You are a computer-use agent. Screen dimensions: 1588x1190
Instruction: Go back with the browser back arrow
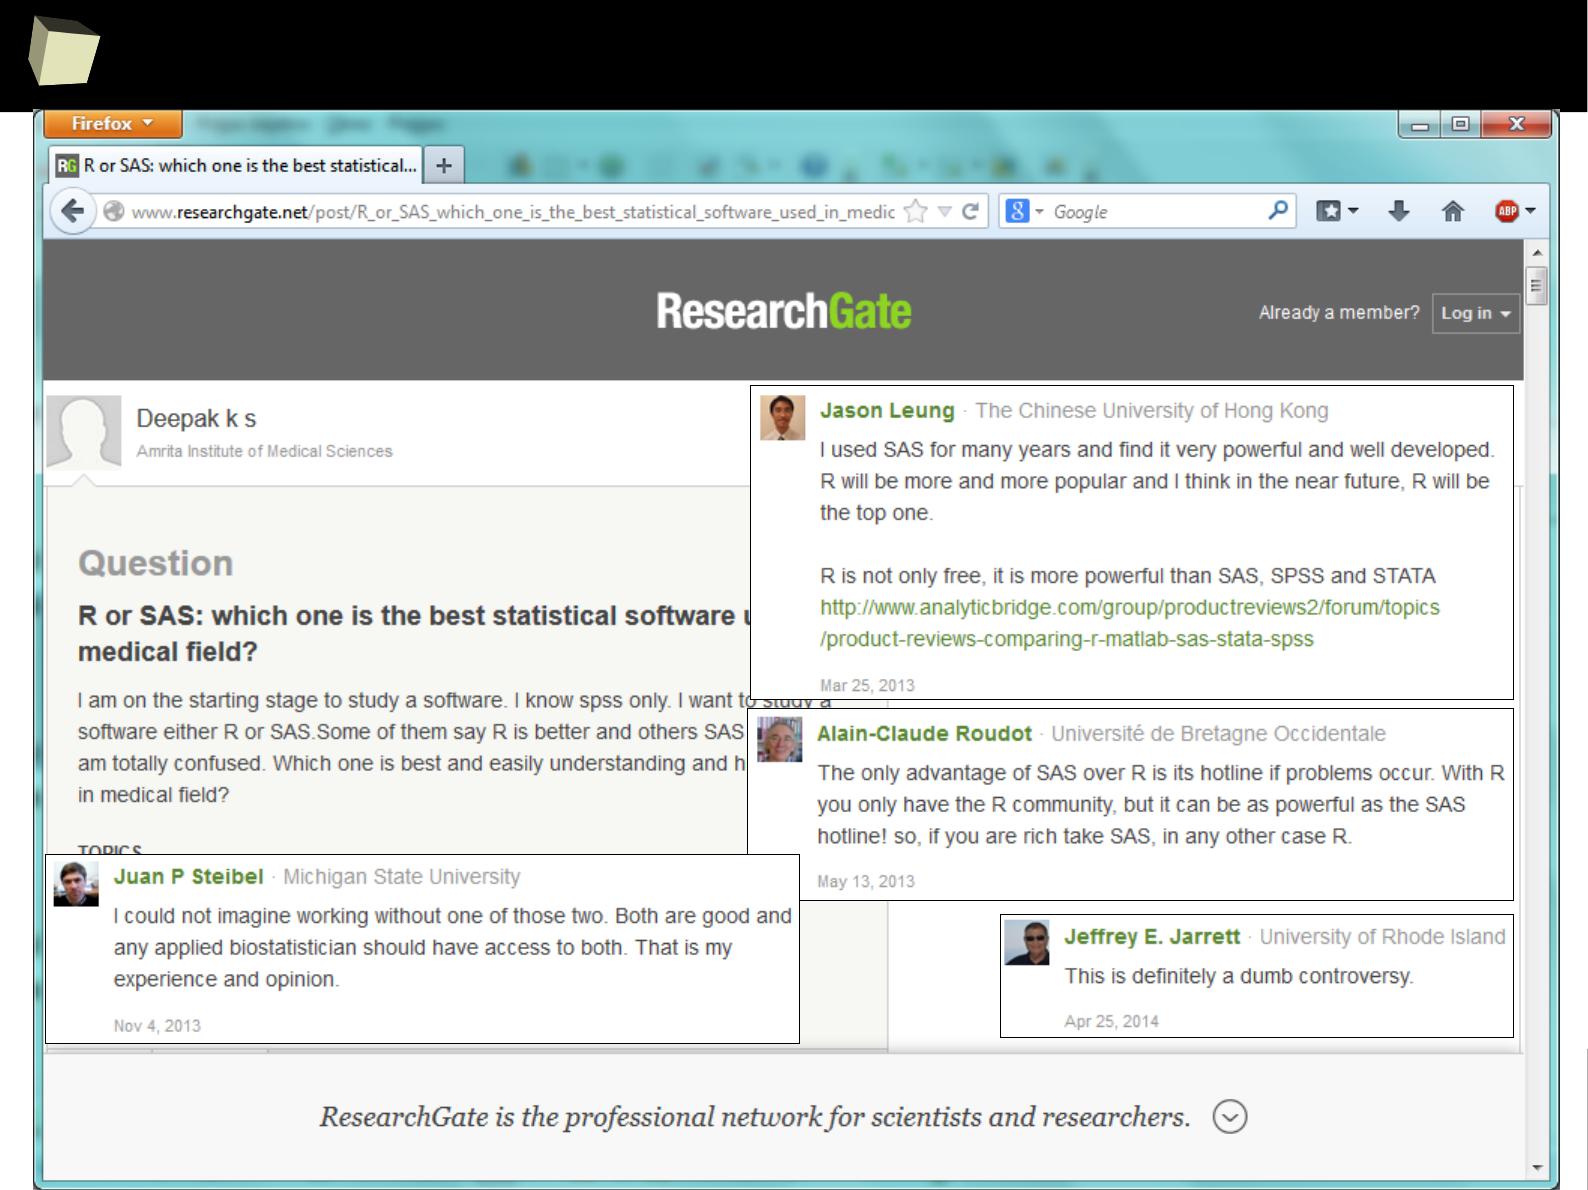(x=72, y=212)
